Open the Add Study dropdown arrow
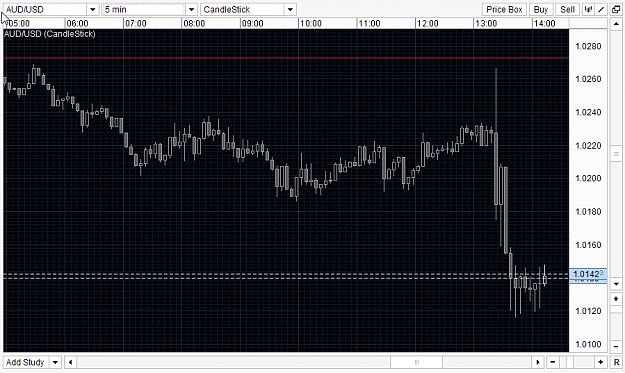The width and height of the screenshot is (625, 373). 55,362
